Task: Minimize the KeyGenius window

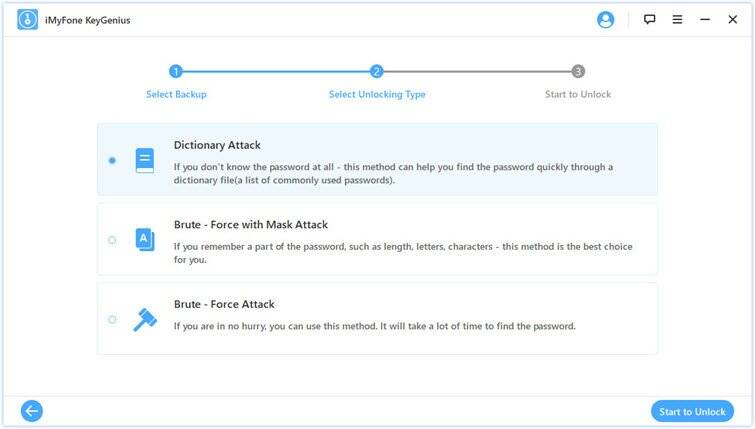Action: [x=705, y=19]
